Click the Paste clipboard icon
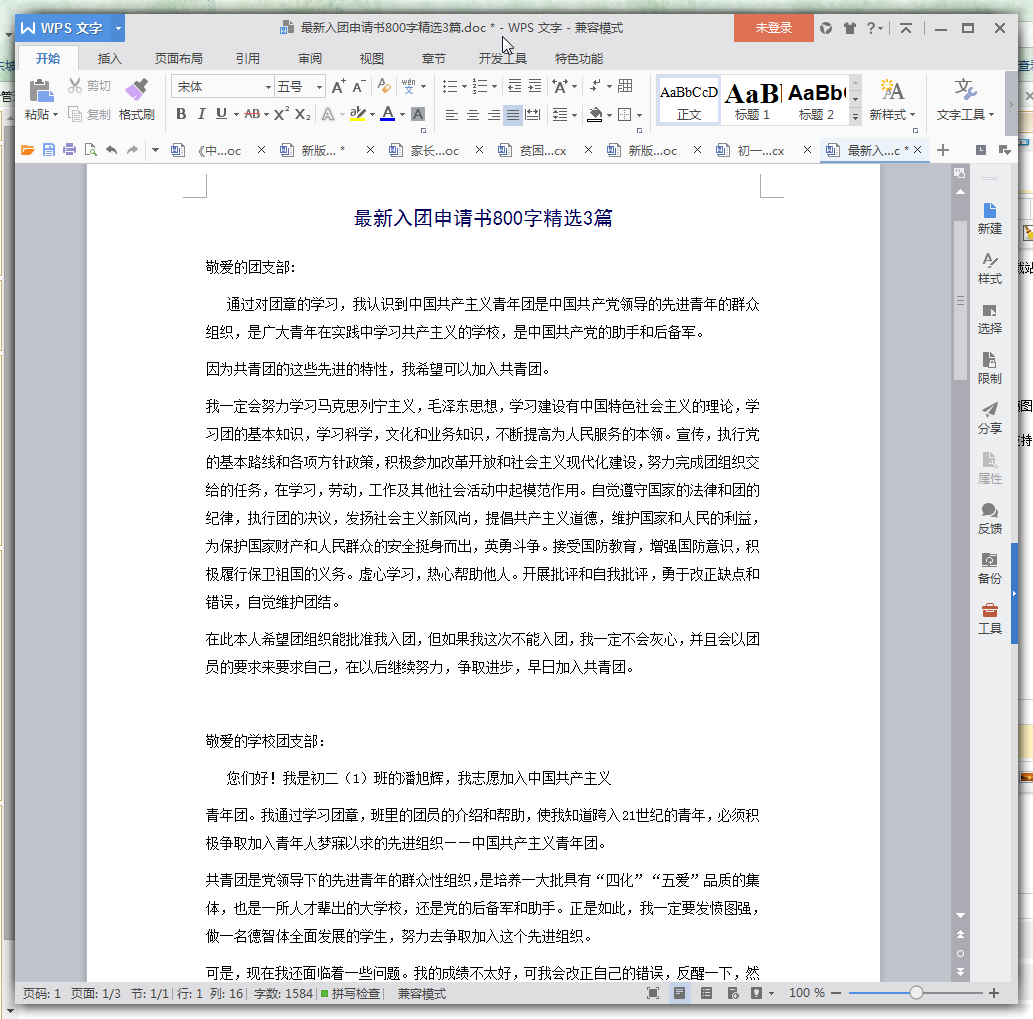The width and height of the screenshot is (1033, 1019). tap(41, 90)
